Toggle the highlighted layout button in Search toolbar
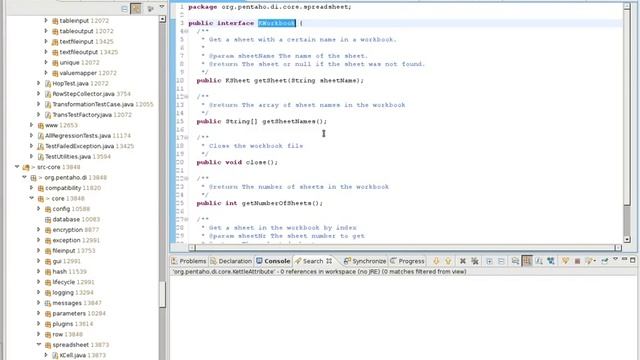The height and width of the screenshot is (360, 640). click(x=527, y=261)
